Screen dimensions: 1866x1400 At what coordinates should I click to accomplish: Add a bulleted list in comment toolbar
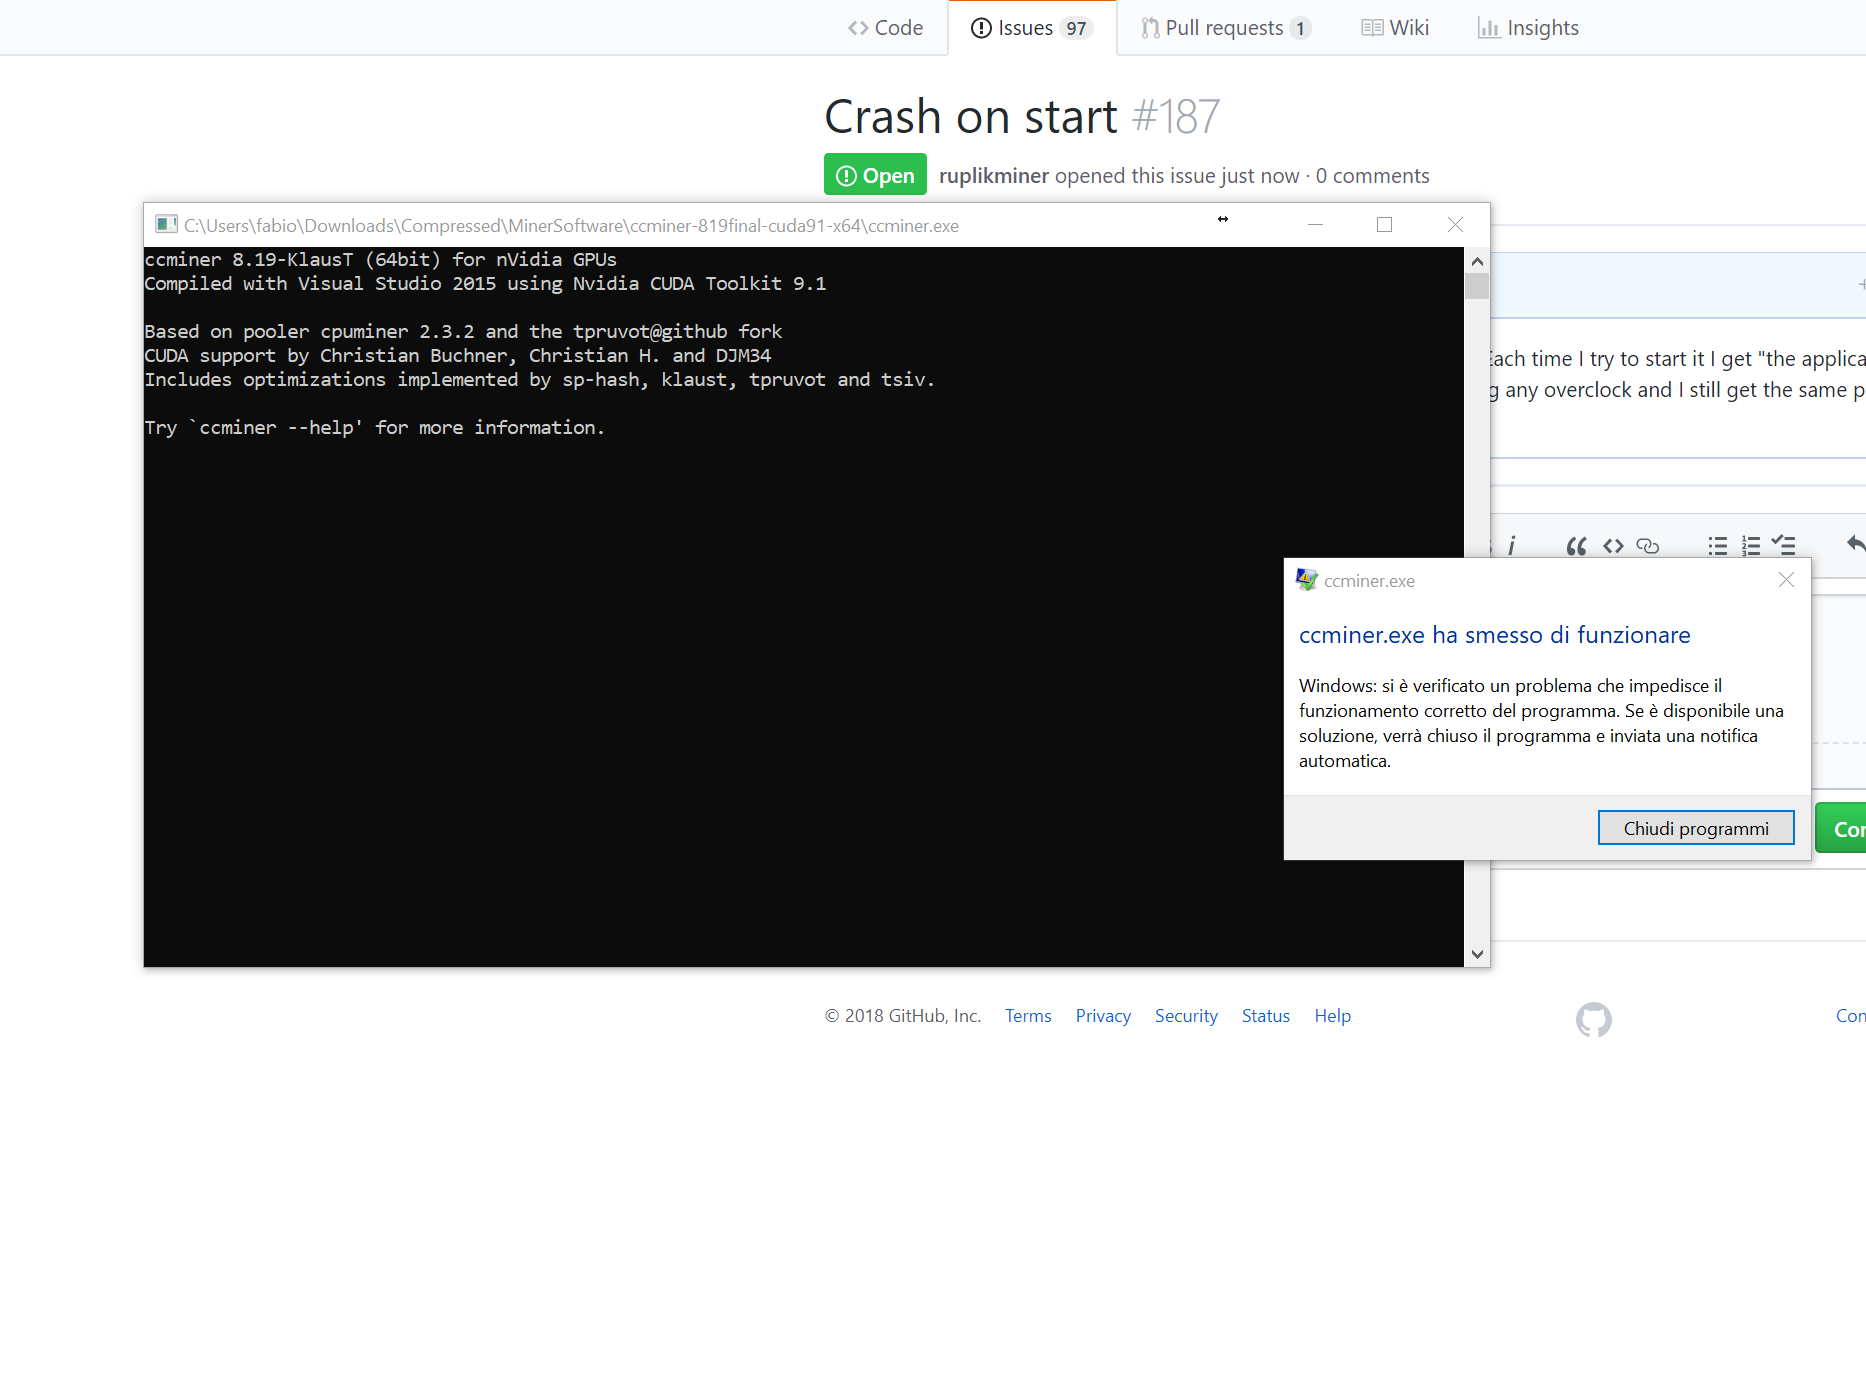click(1718, 546)
